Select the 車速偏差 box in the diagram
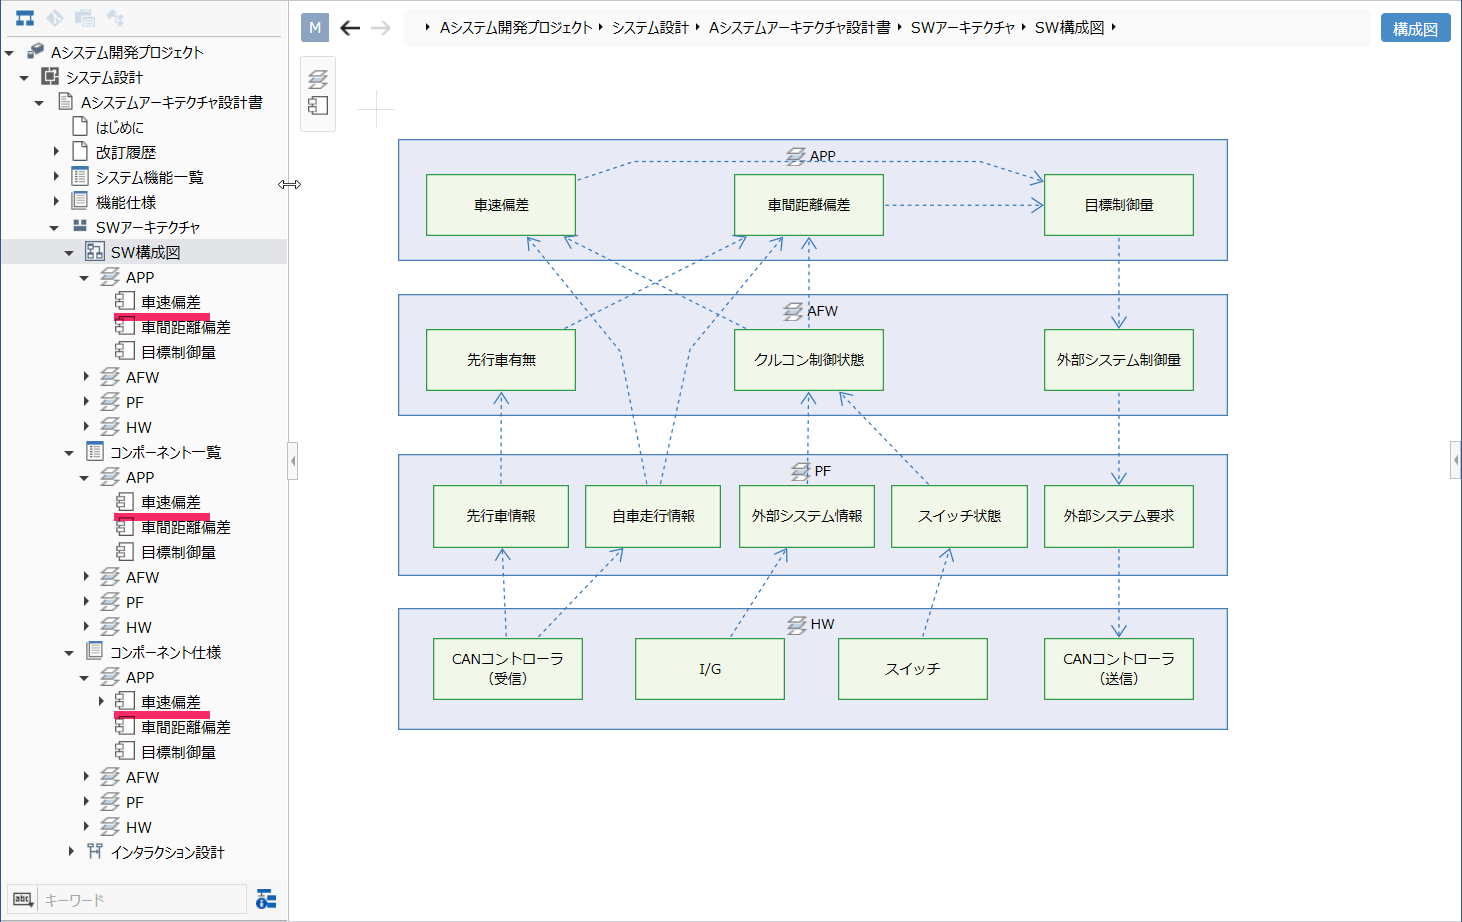 tap(501, 205)
